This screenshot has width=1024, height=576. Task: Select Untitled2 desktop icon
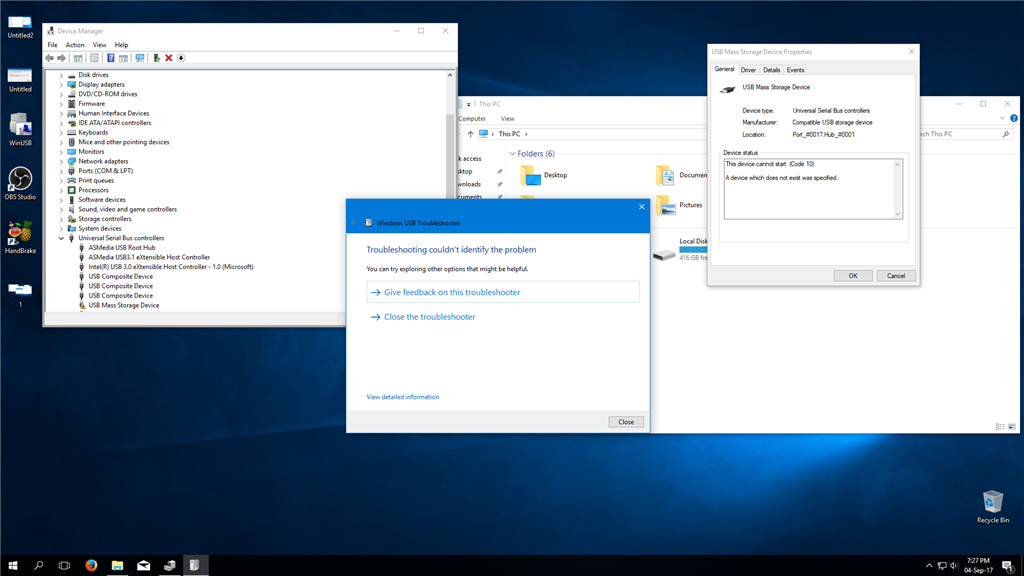(20, 27)
